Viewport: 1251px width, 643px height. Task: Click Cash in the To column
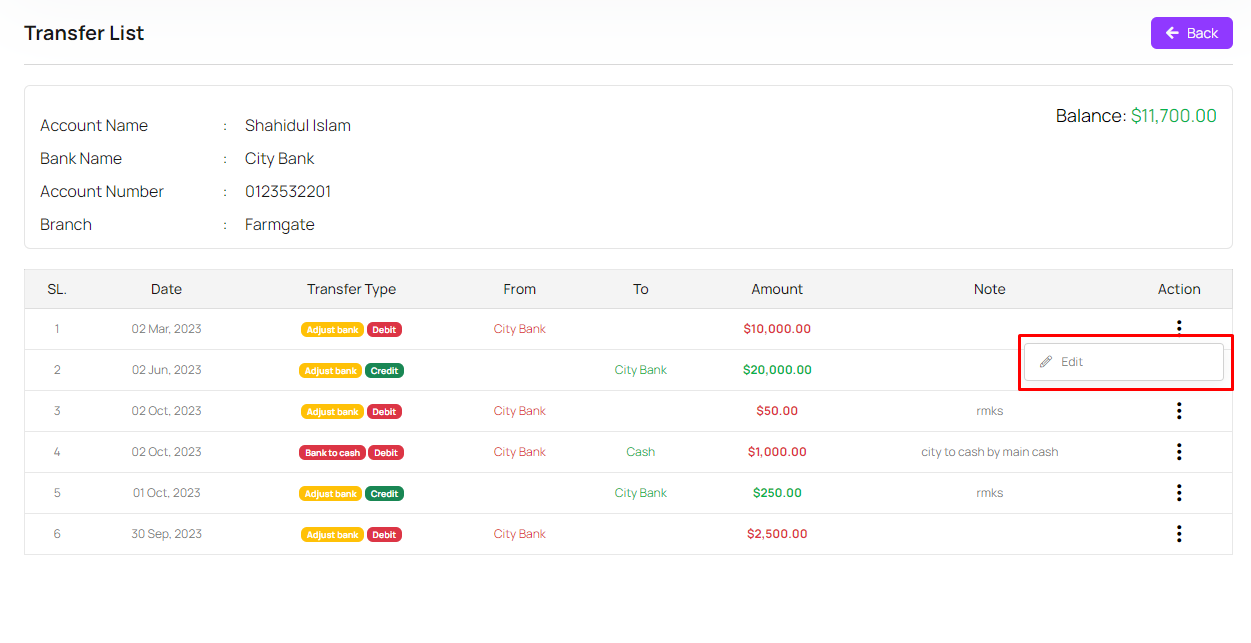640,452
